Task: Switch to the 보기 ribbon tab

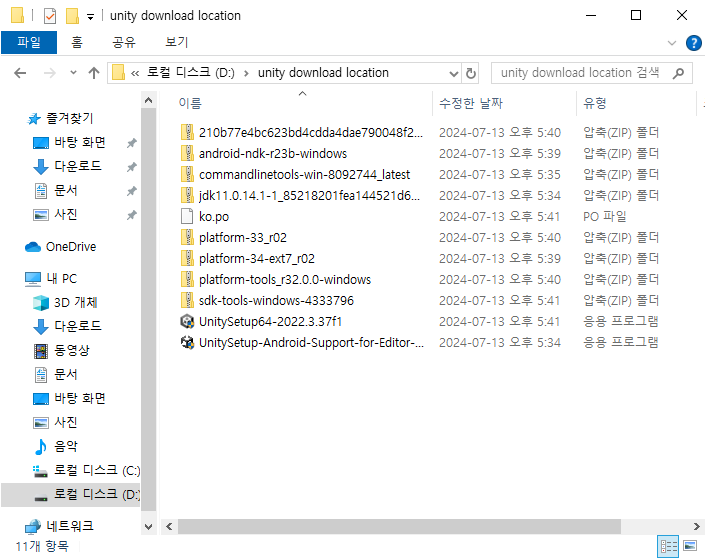Action: click(x=176, y=42)
